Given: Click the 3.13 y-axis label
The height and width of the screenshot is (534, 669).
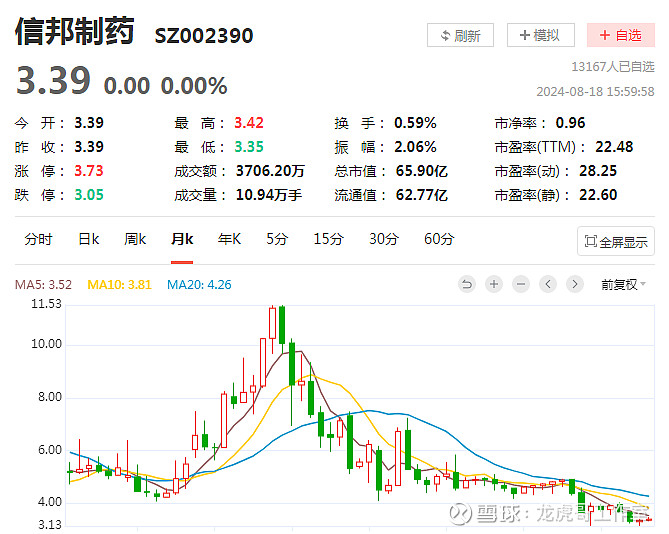Looking at the screenshot, I should (x=49, y=525).
